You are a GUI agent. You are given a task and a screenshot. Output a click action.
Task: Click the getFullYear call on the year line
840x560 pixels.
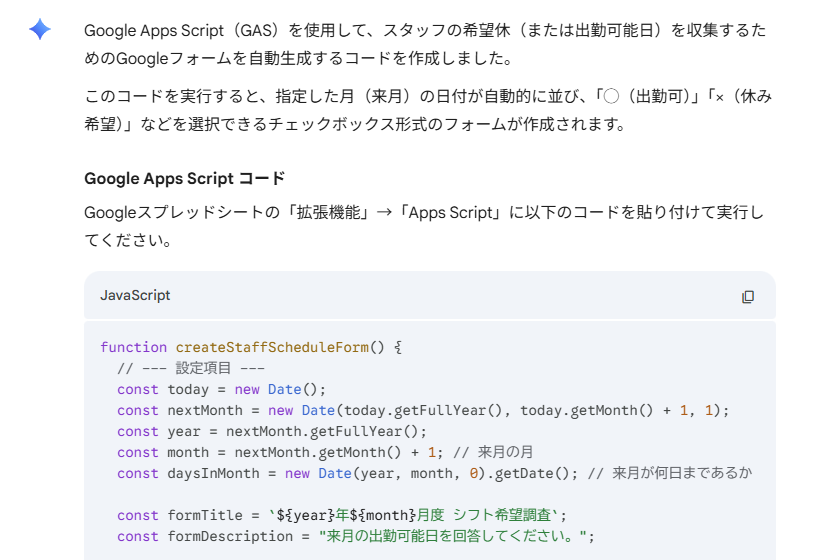(369, 431)
